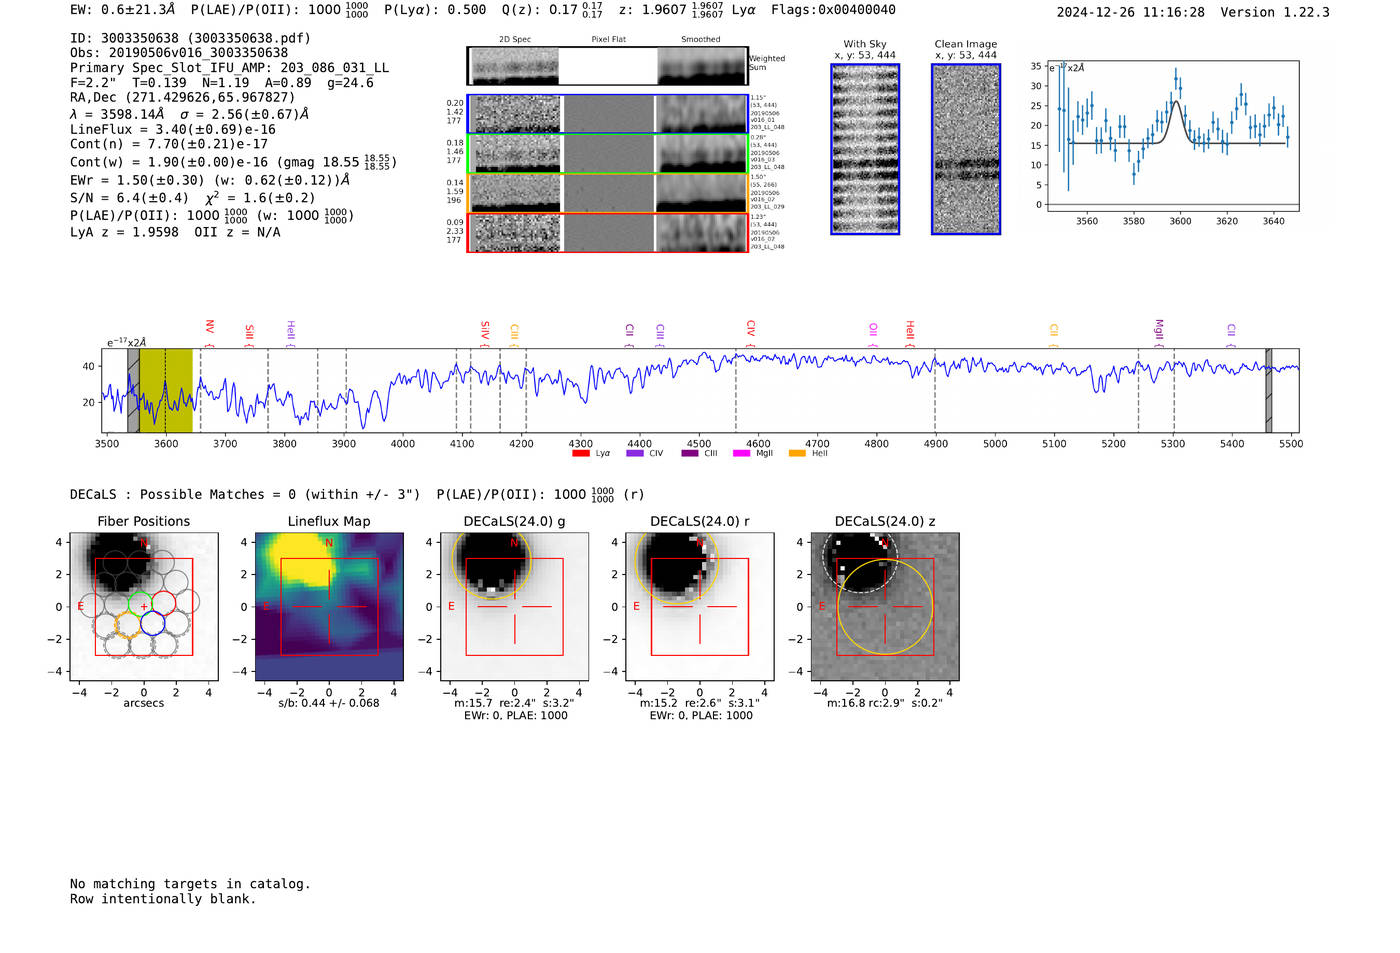This screenshot has height=953, width=1400.
Task: Click the Obs: 20190506v016_3003350638 line
Action: [x=179, y=53]
